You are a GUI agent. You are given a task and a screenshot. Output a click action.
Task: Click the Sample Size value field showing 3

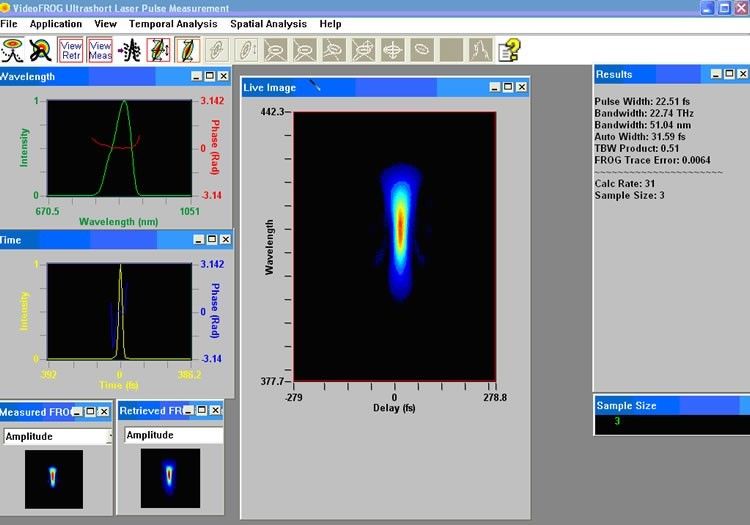[672, 424]
